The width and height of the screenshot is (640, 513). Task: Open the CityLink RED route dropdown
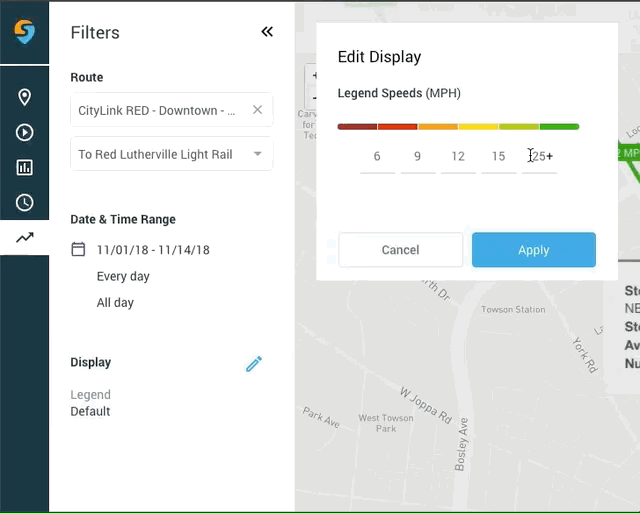(157, 110)
